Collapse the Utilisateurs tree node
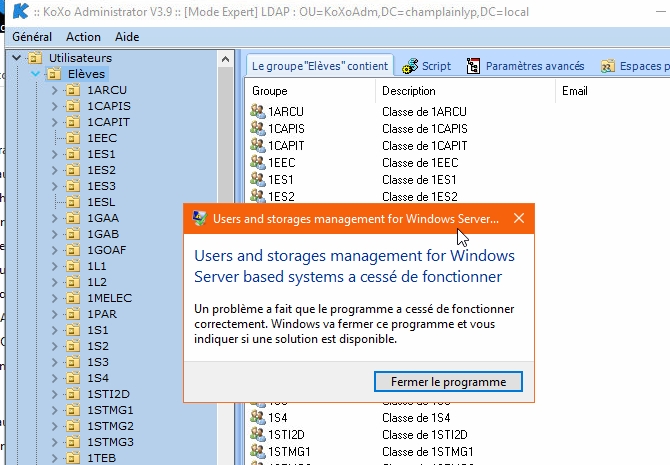Viewport: 670px width, 465px height. 17,57
